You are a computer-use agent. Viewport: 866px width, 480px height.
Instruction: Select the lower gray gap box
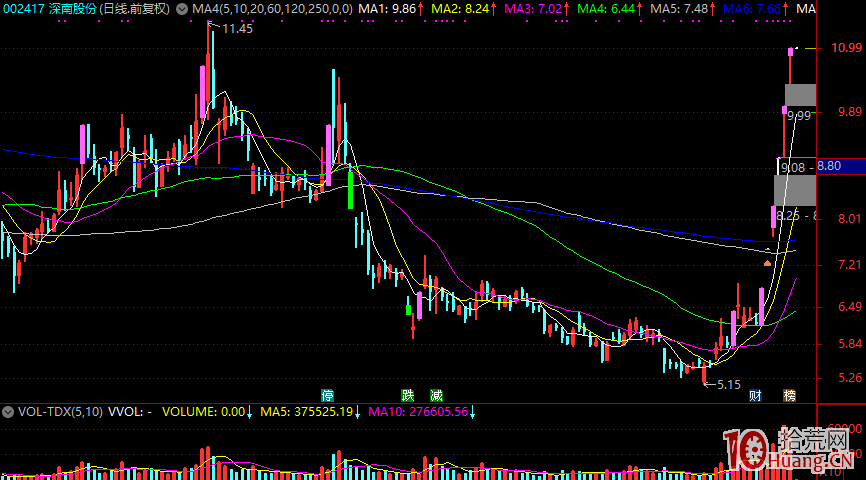click(795, 191)
